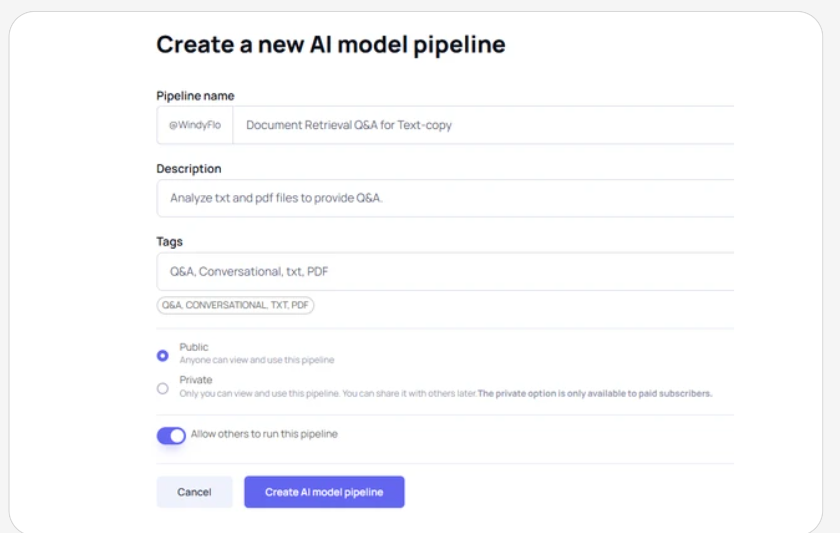
Task: Click the Pipeline name text field
Action: click(480, 125)
